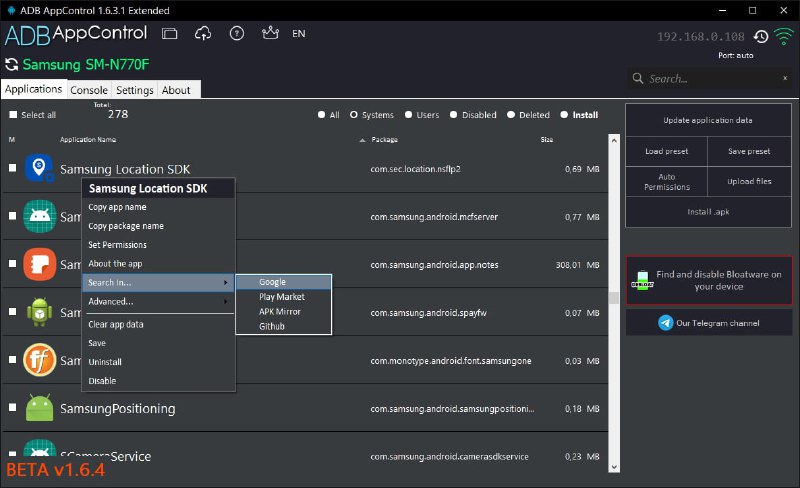
Task: Click the crown icon in the header
Action: click(x=270, y=33)
